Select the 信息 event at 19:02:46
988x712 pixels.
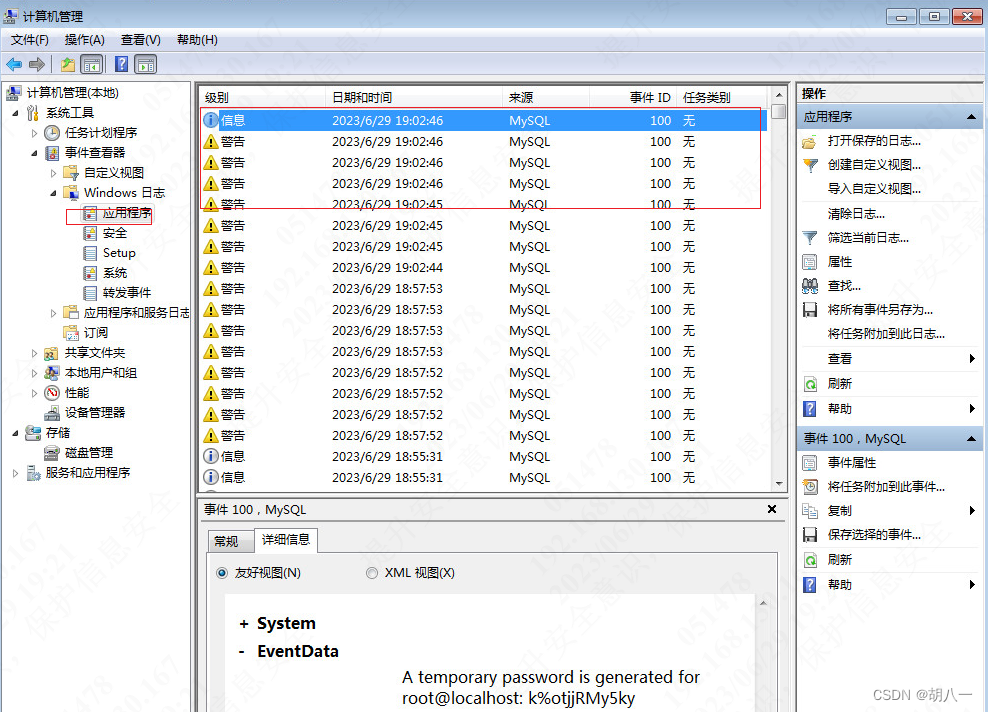[x=484, y=120]
